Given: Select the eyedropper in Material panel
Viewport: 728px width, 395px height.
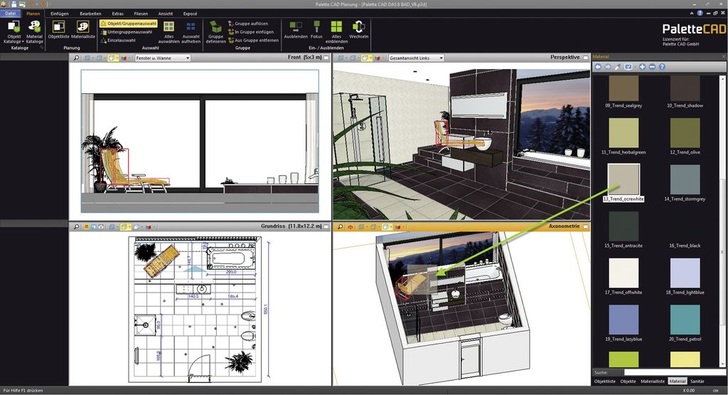Looking at the screenshot, I should [x=618, y=67].
